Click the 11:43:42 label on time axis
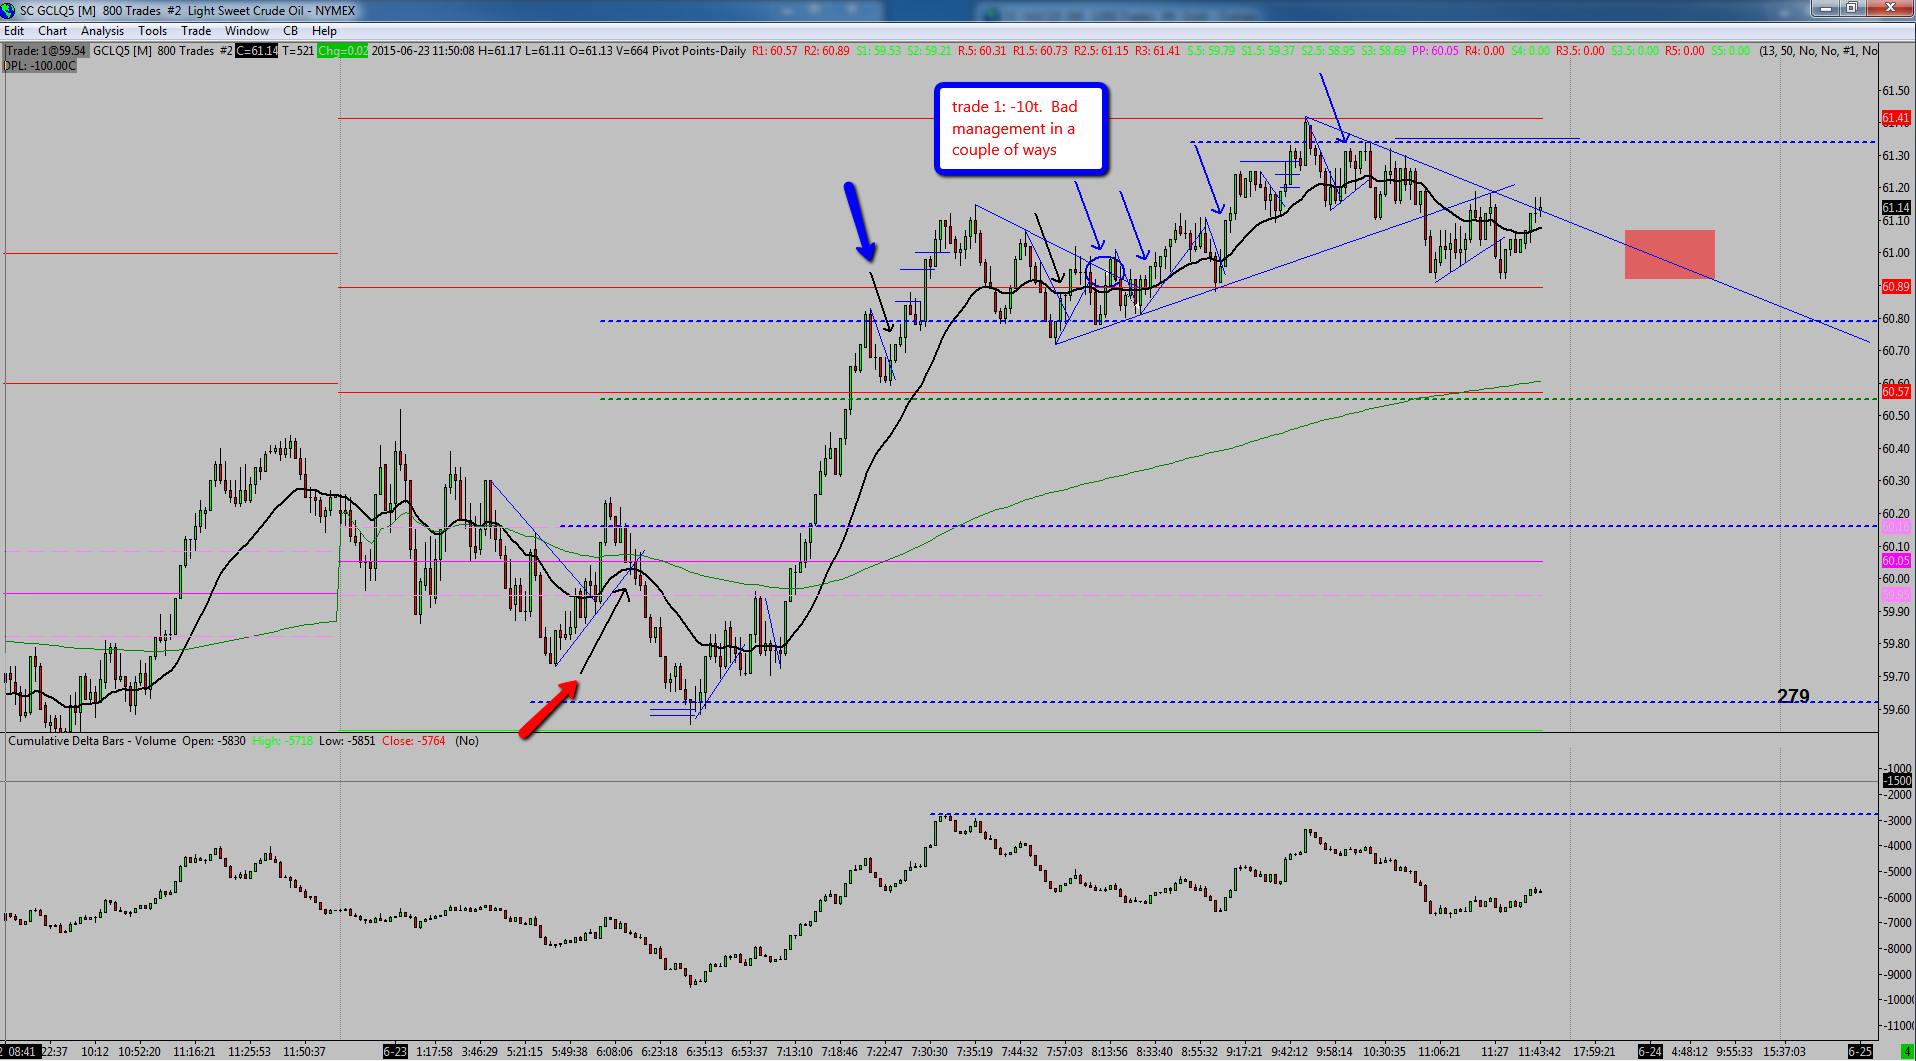1916x1061 pixels. (1539, 1052)
